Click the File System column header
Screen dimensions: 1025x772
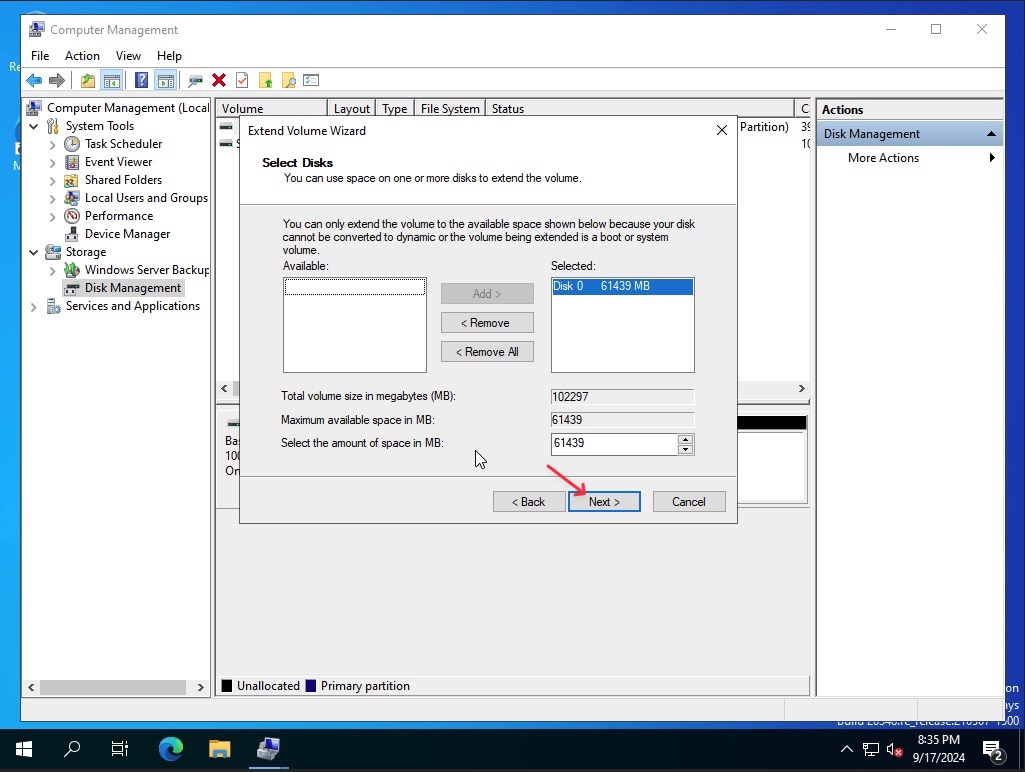[x=450, y=109]
